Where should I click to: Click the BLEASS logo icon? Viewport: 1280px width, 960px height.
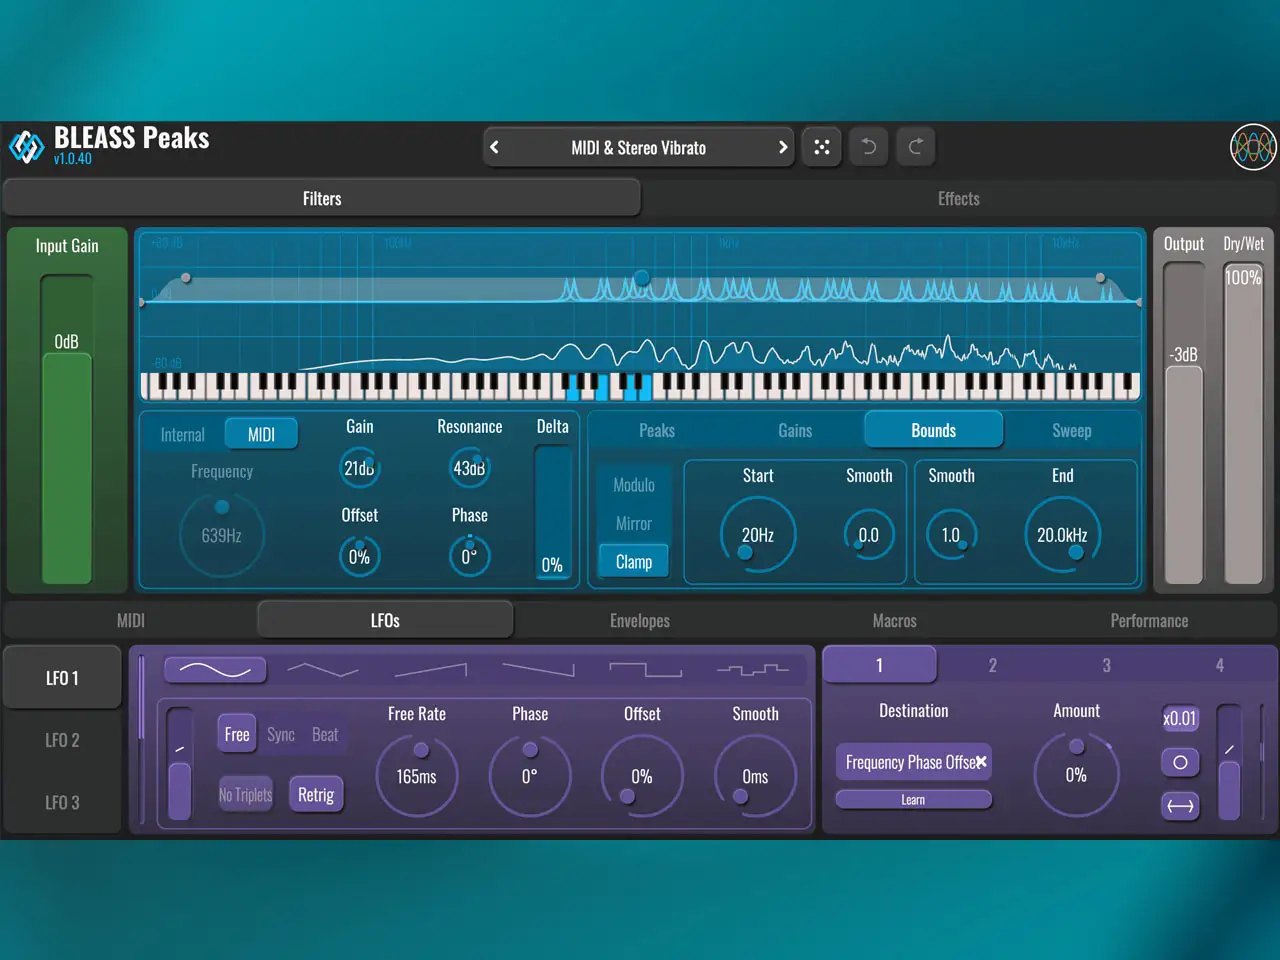27,147
